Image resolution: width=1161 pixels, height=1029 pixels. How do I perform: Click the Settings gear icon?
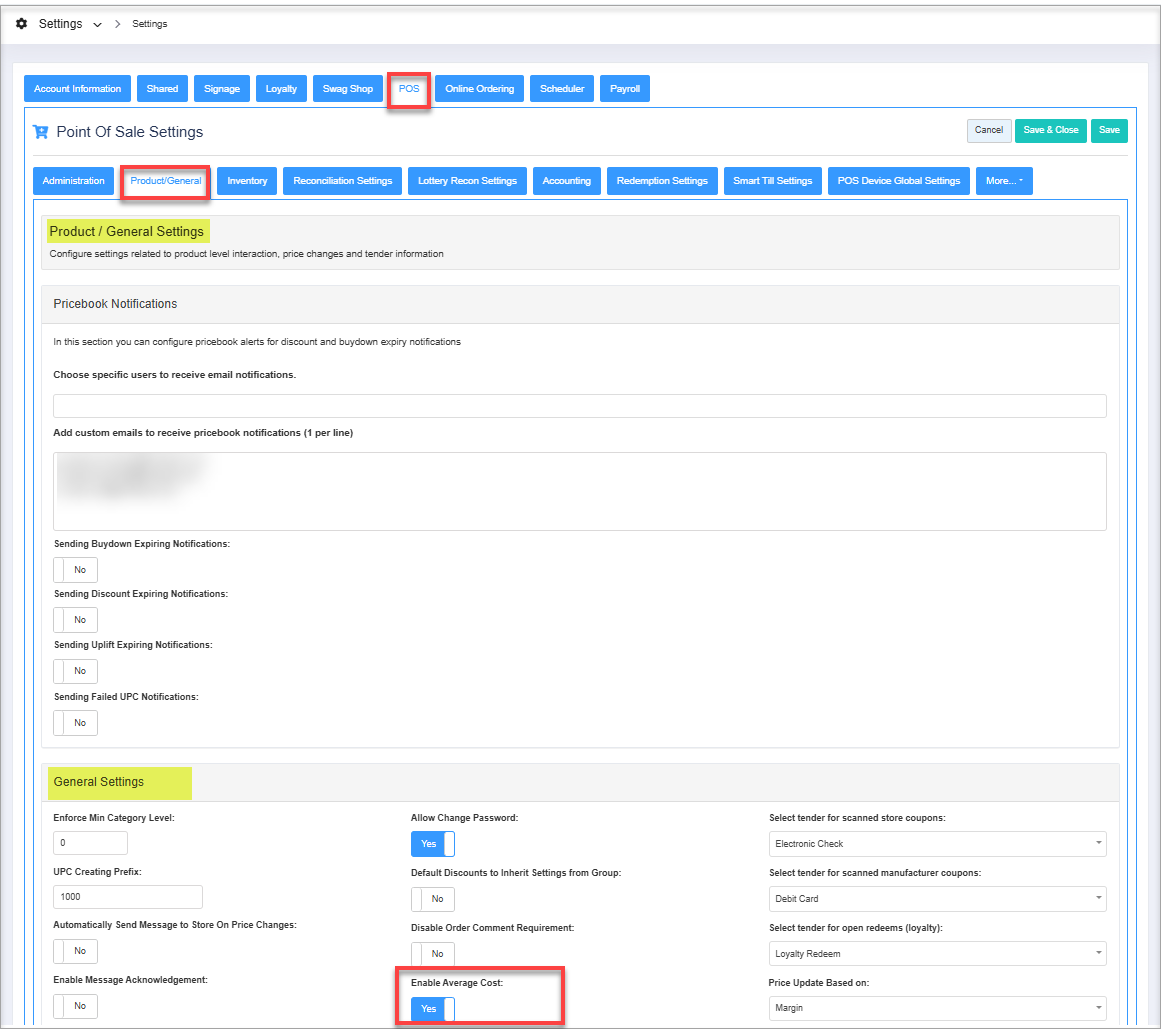[22, 24]
